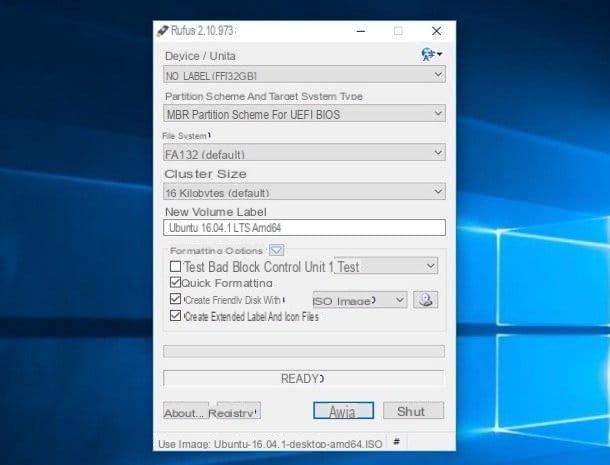
Task: Toggle Create Extended Label And Icon Files
Action: pos(175,316)
